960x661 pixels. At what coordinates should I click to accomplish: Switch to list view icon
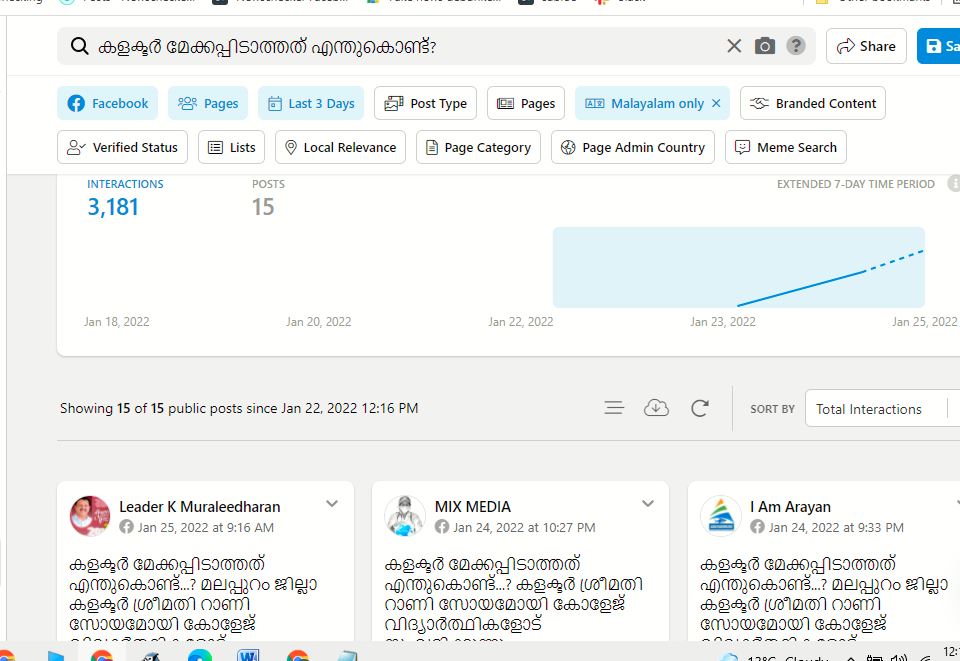point(614,408)
